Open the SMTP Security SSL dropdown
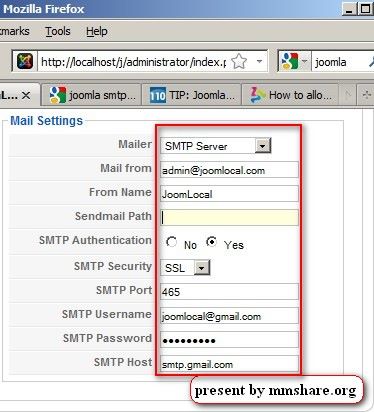 click(185, 268)
